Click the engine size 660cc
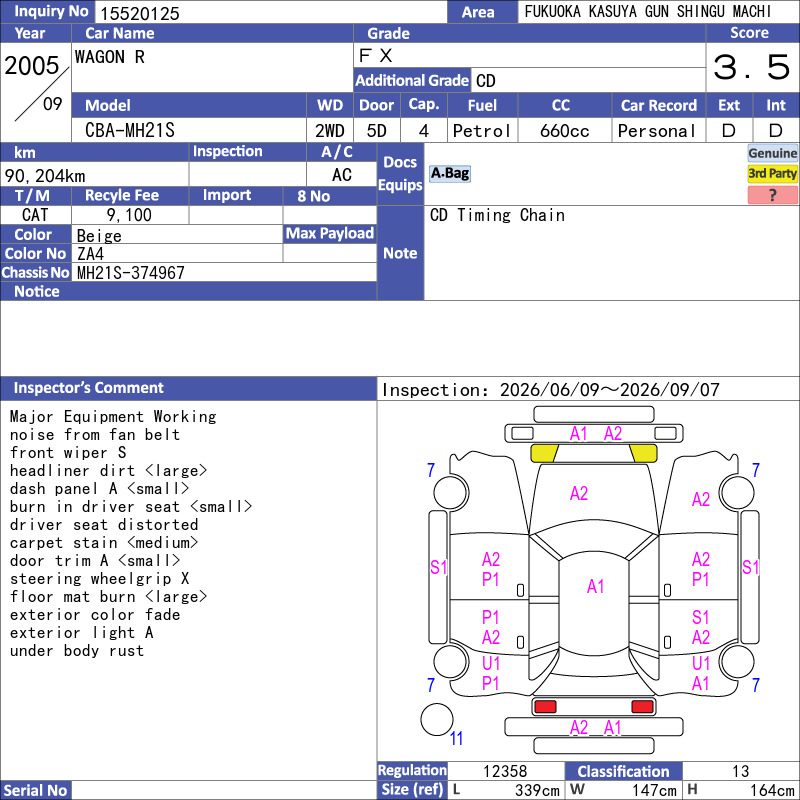800x800 pixels. tap(564, 131)
